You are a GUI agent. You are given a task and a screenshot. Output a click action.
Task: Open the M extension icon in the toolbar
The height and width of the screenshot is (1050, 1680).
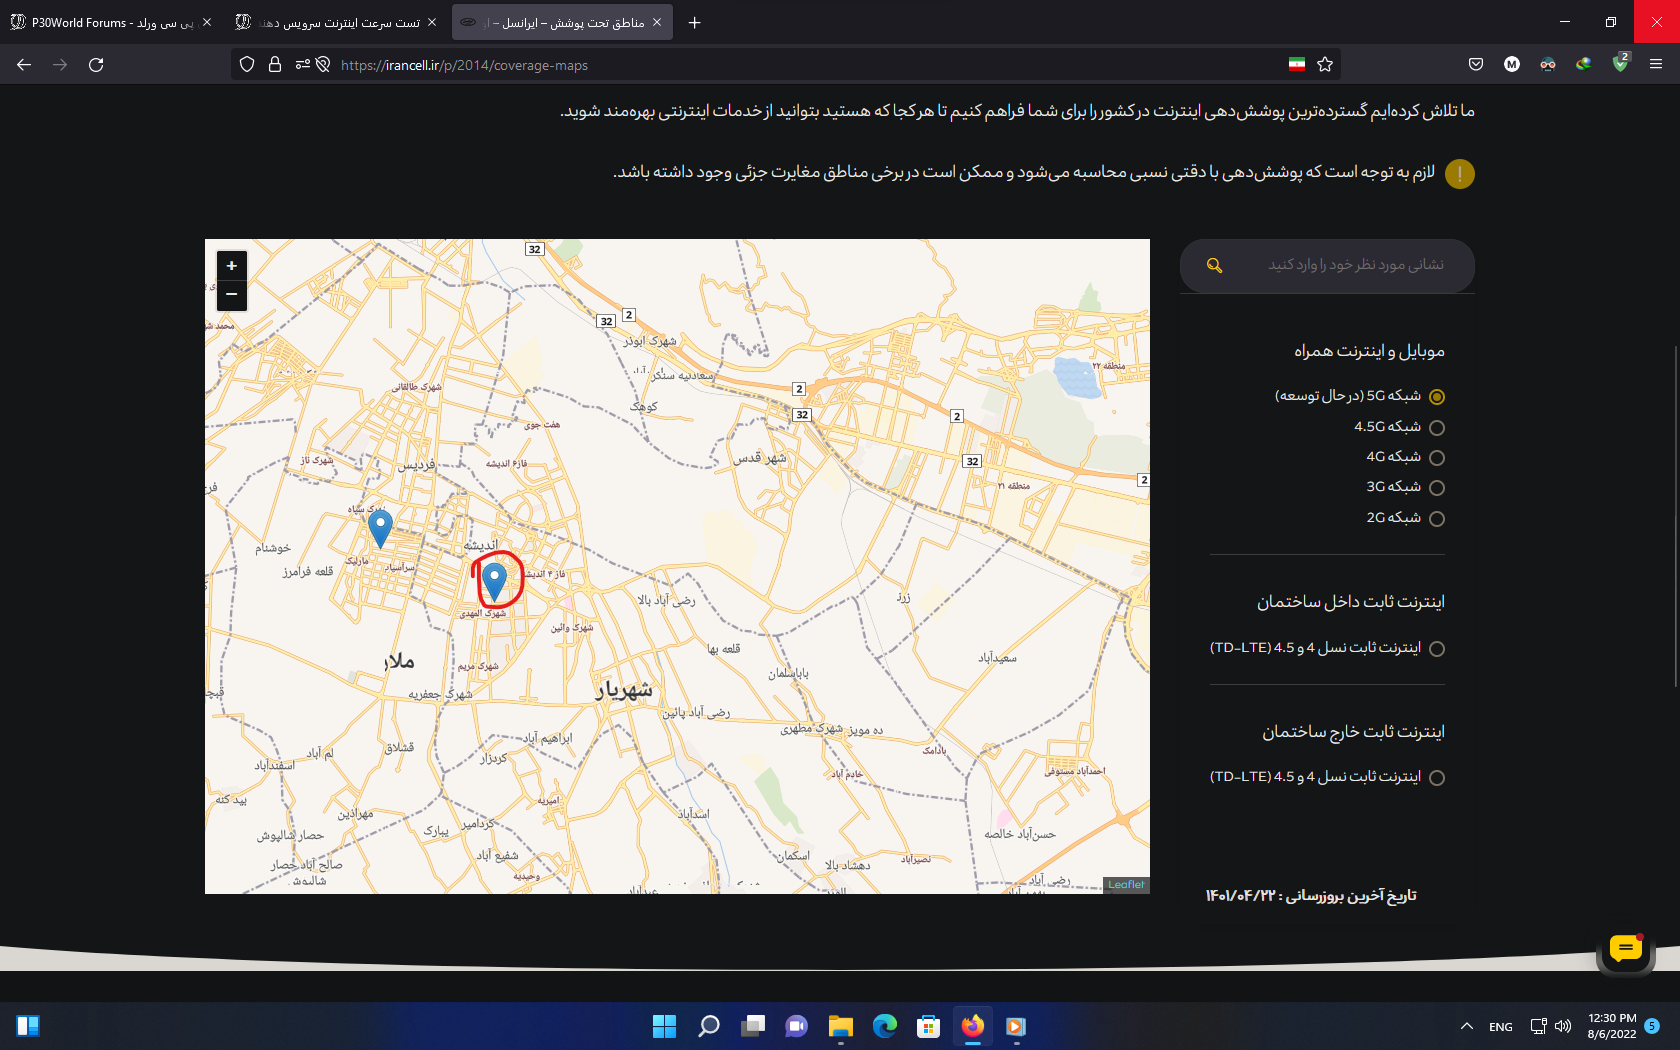pos(1512,64)
